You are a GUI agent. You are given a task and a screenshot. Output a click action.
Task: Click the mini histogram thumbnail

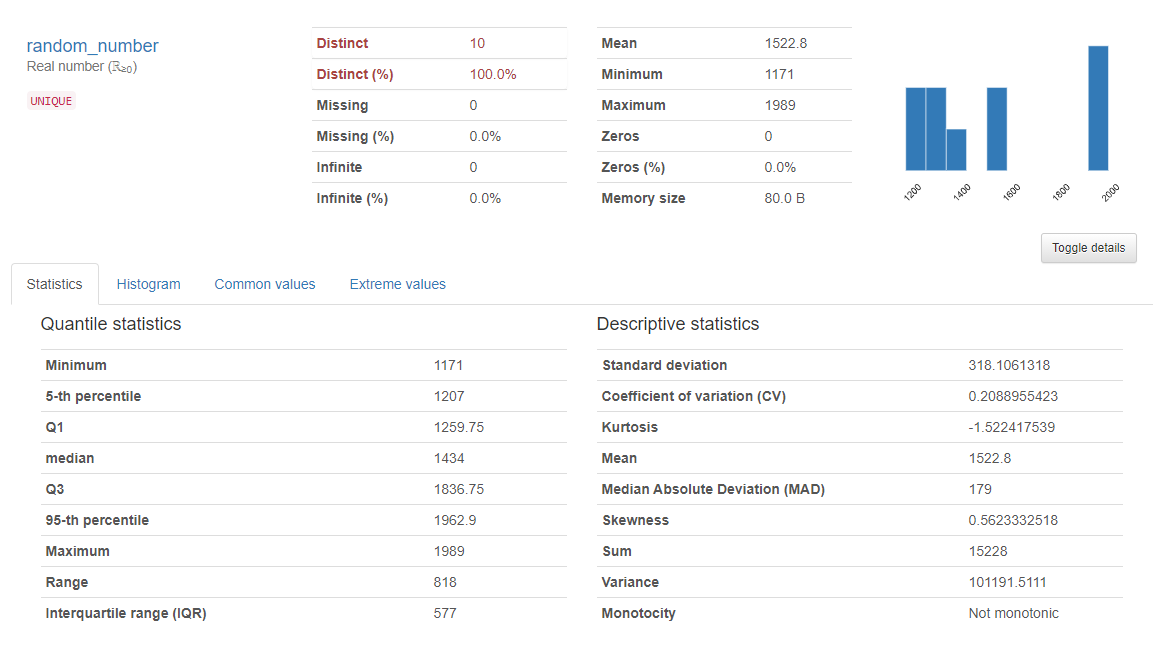(x=1010, y=122)
